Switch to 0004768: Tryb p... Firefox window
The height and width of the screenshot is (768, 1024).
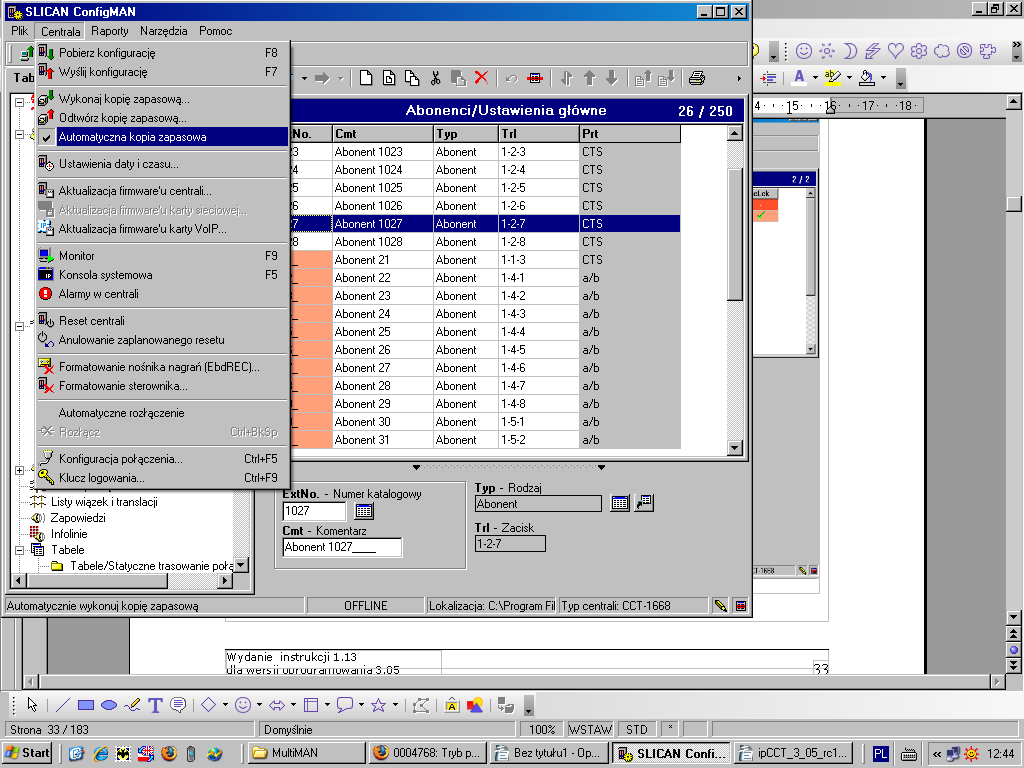click(x=428, y=753)
